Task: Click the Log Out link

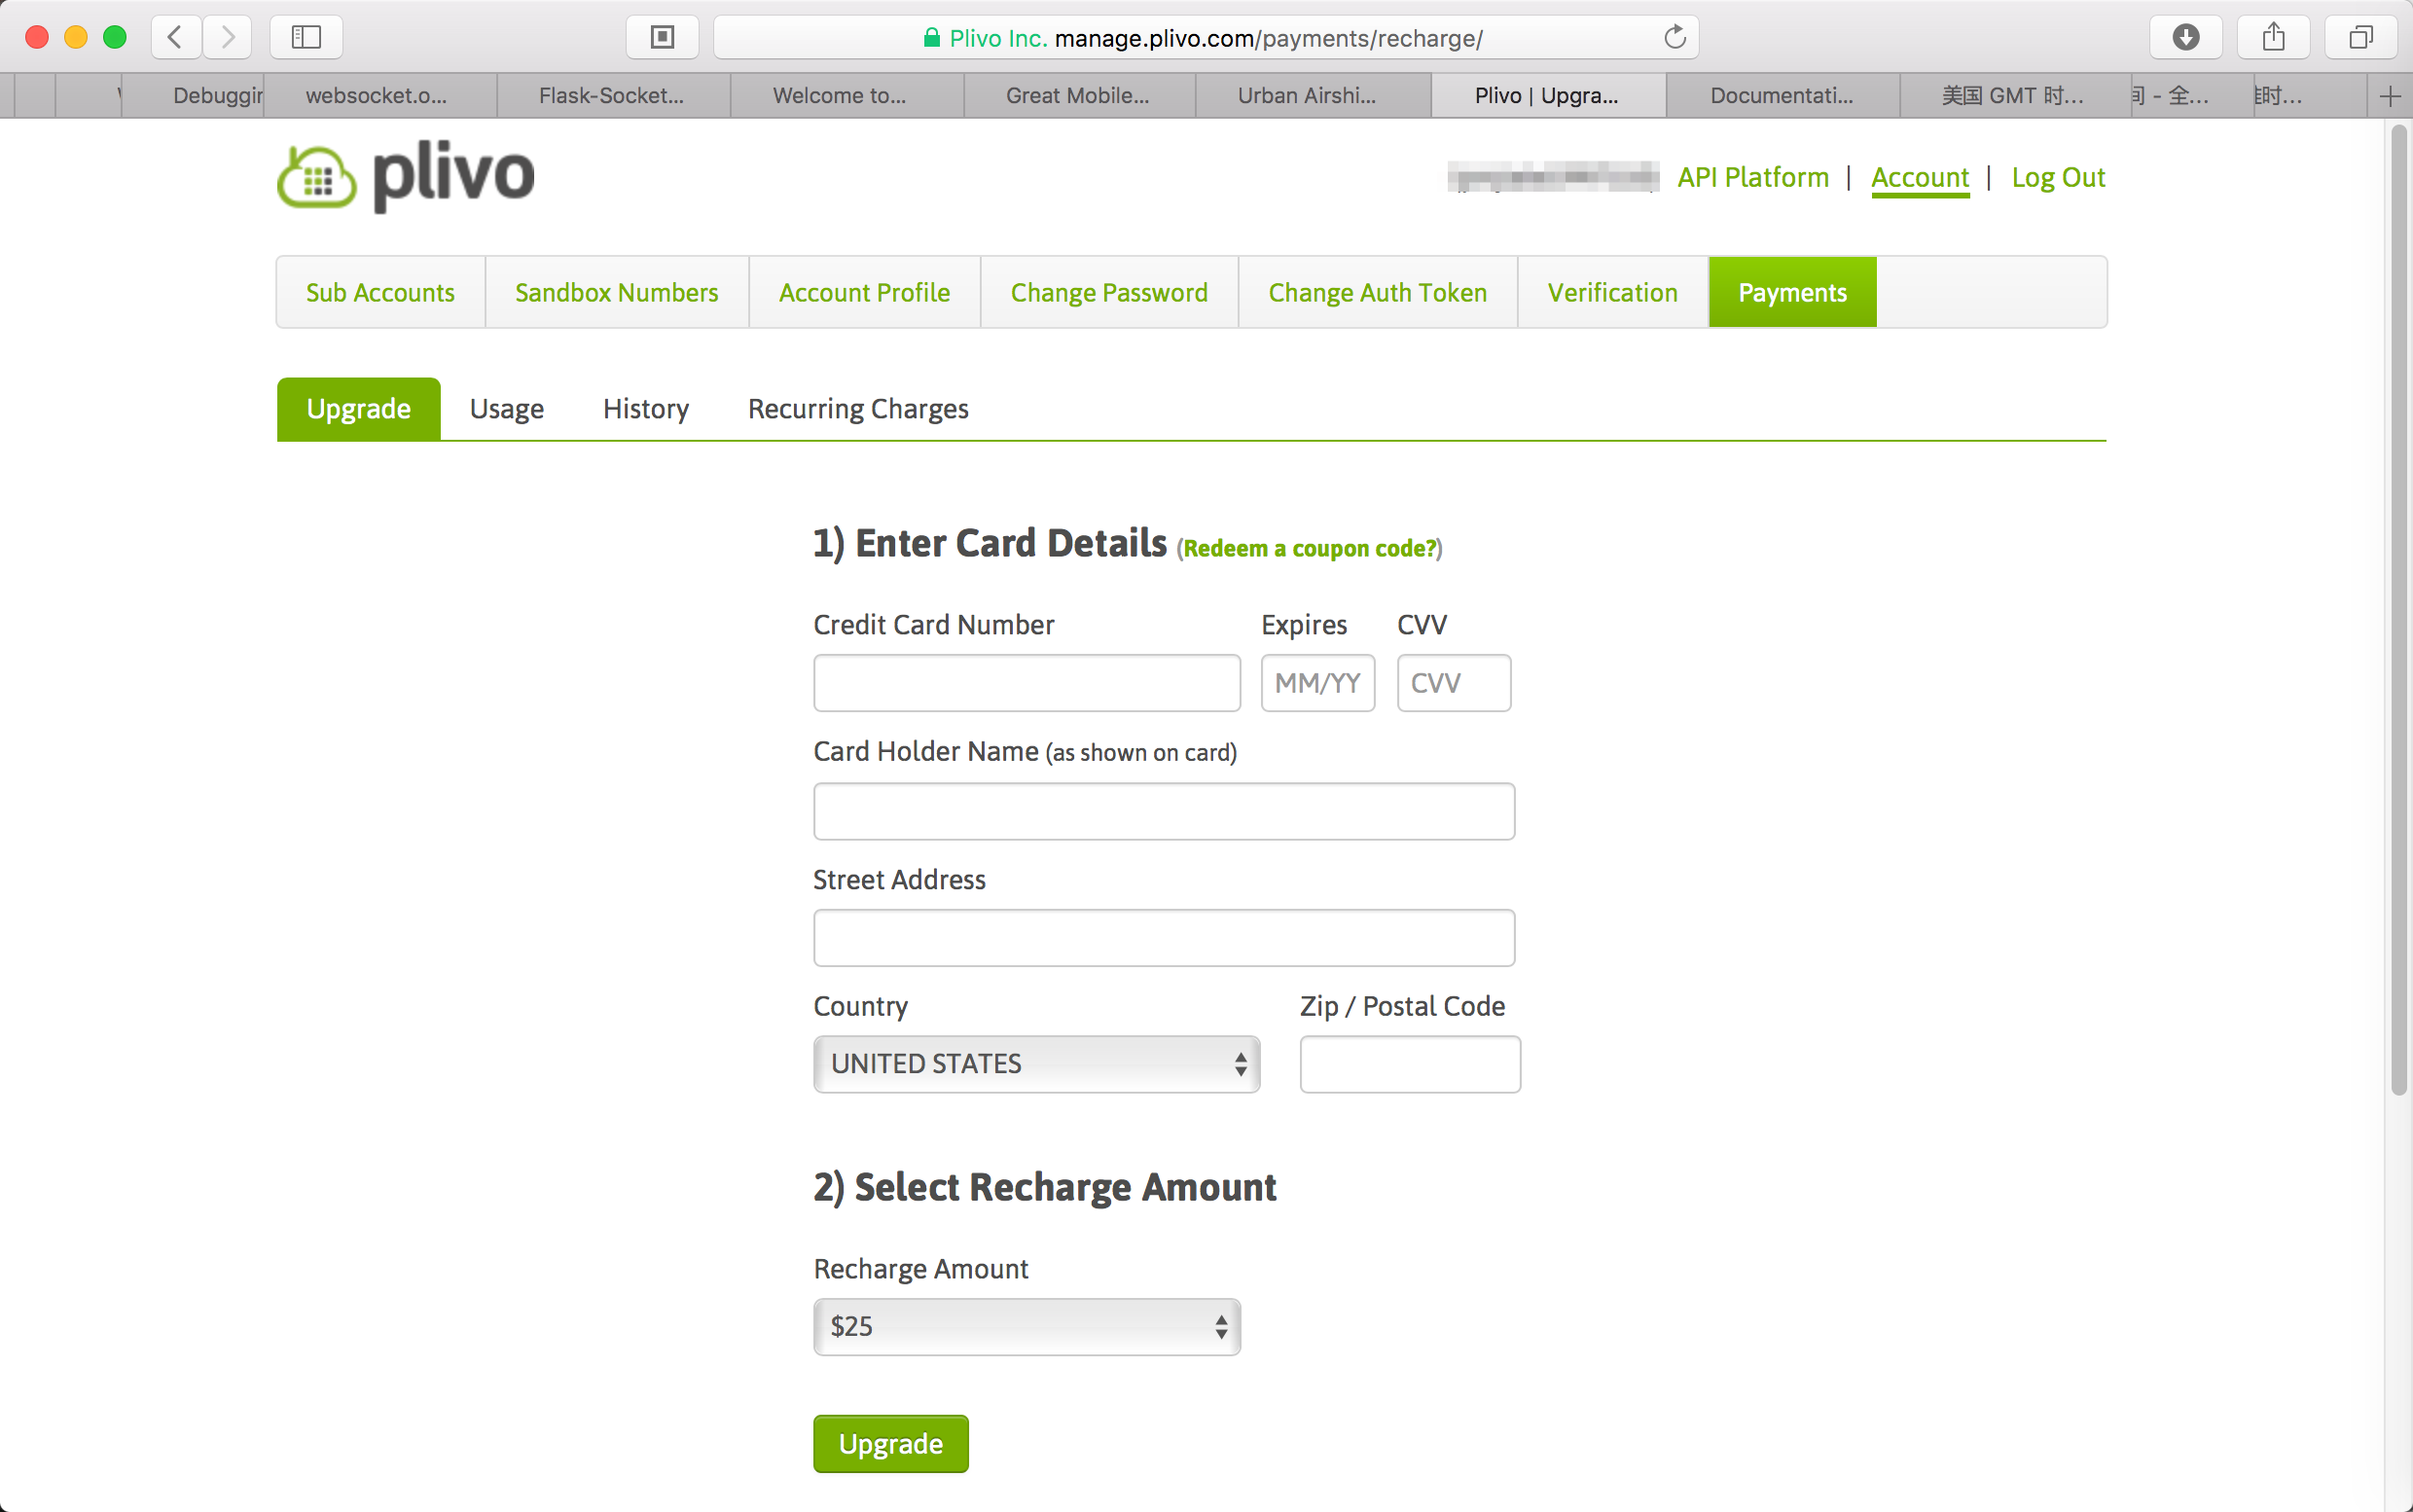Action: pyautogui.click(x=2057, y=177)
